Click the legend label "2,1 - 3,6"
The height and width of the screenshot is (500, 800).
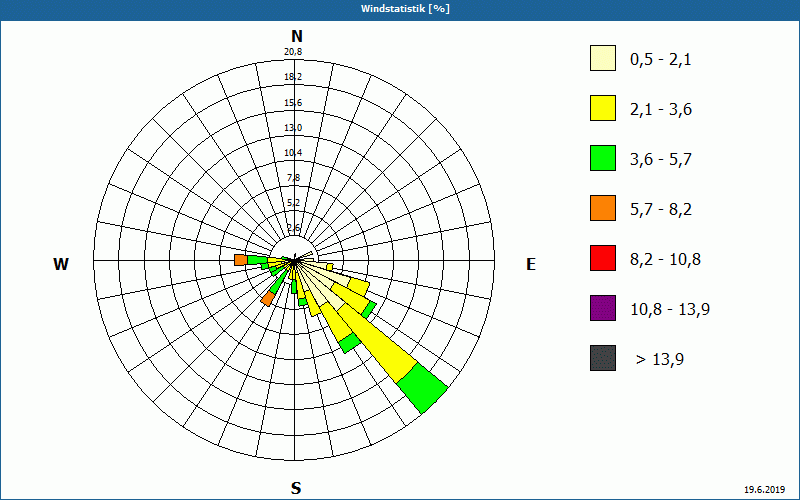click(661, 110)
